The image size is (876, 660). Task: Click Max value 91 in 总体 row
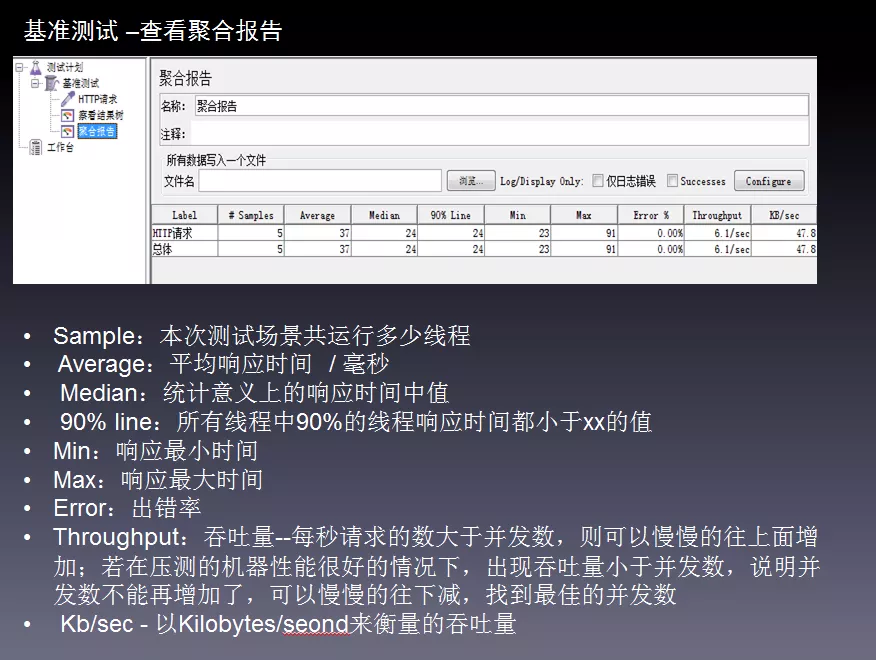(584, 249)
